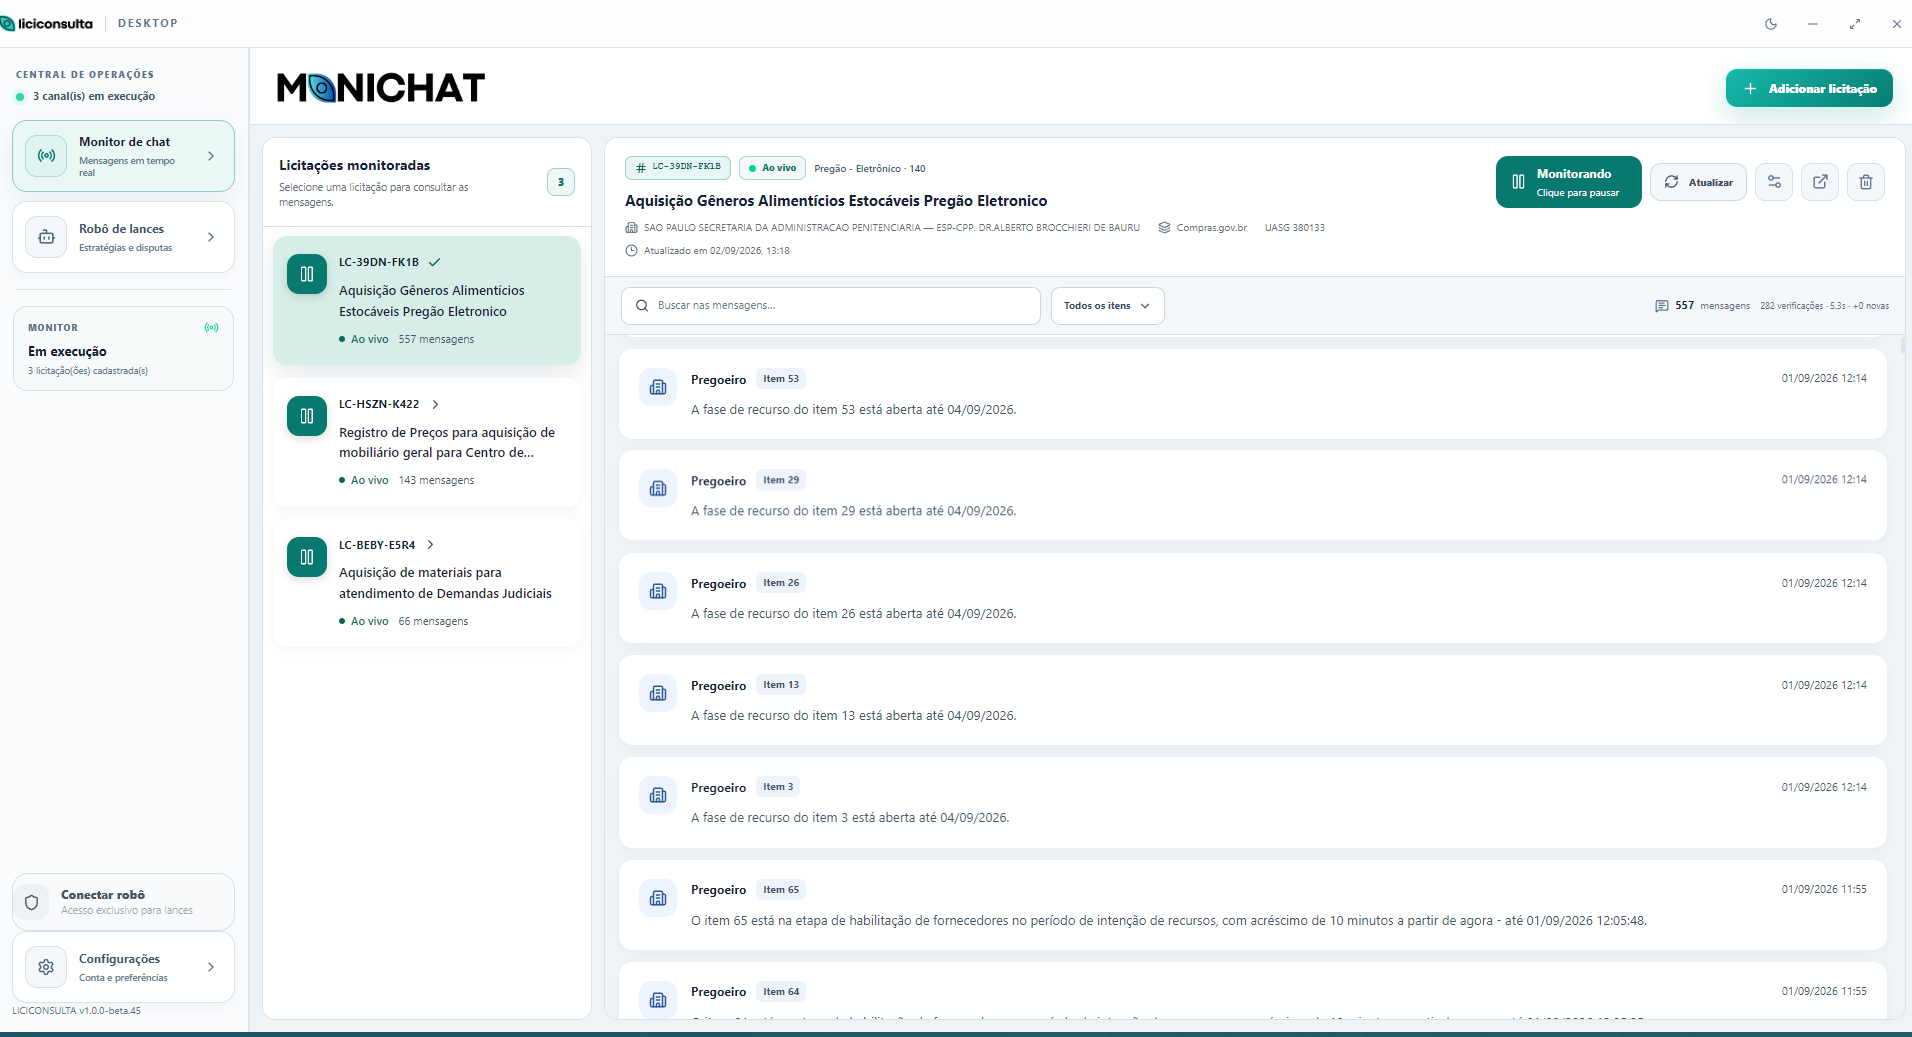Open LC-BEBY-E5R4 chevron arrow

431,545
